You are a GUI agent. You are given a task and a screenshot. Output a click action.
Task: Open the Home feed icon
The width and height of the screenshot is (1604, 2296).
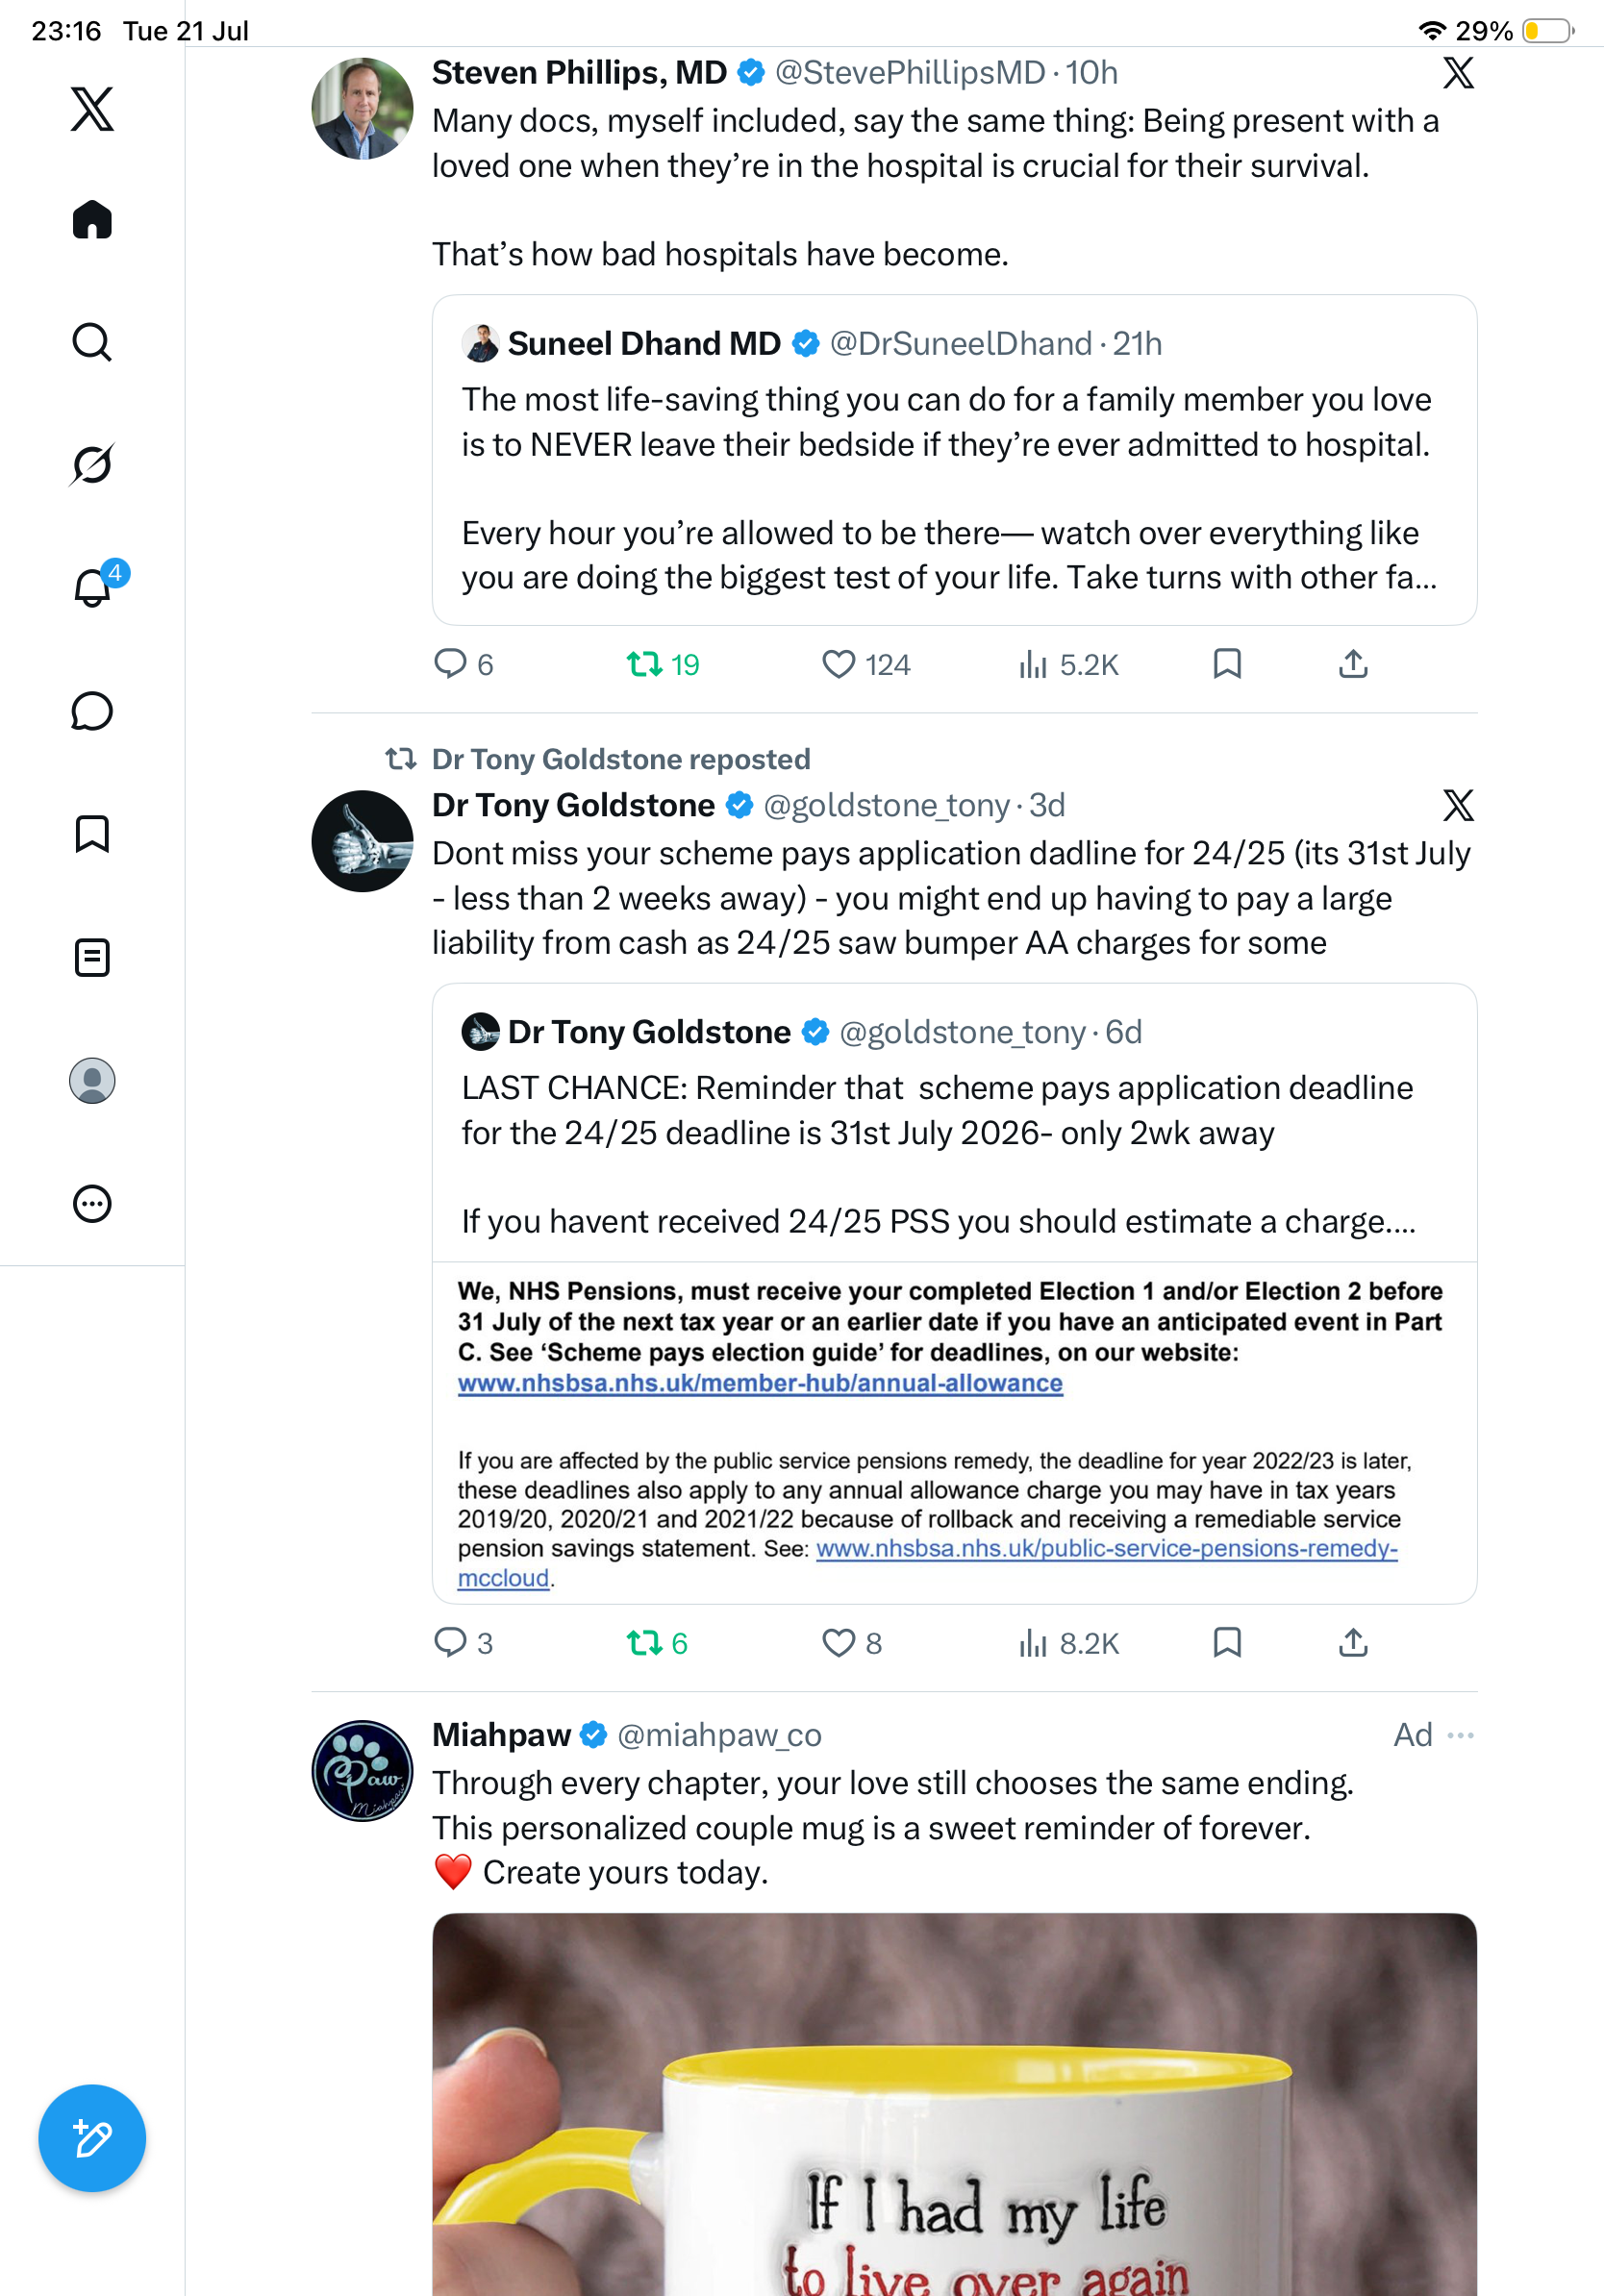pyautogui.click(x=92, y=219)
